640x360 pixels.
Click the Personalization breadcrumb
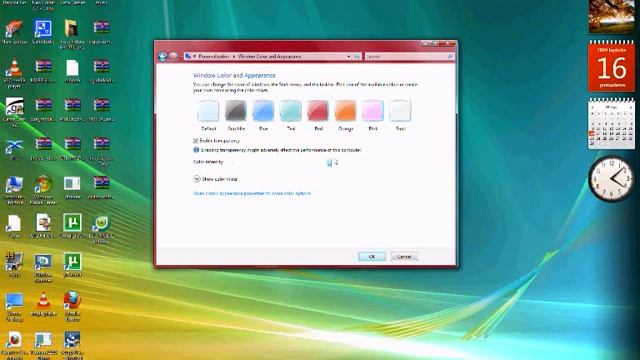tap(214, 56)
